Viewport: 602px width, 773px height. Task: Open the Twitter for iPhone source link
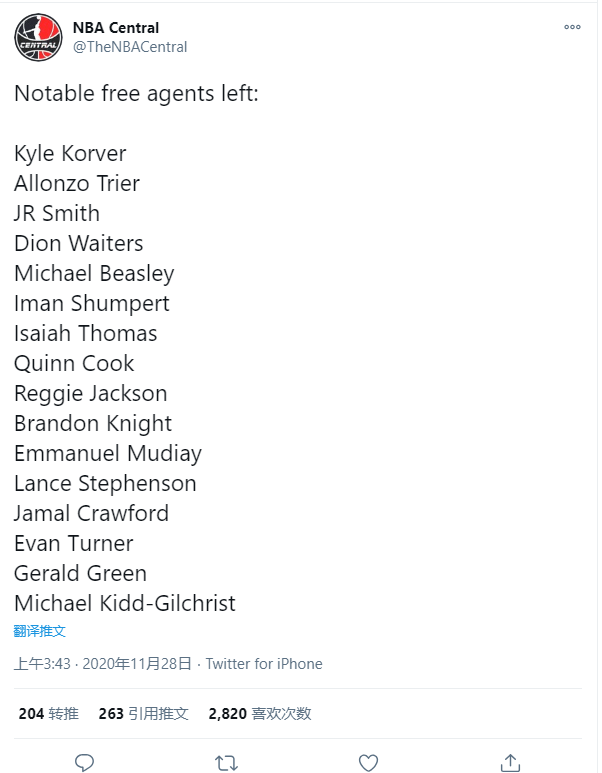pyautogui.click(x=264, y=664)
